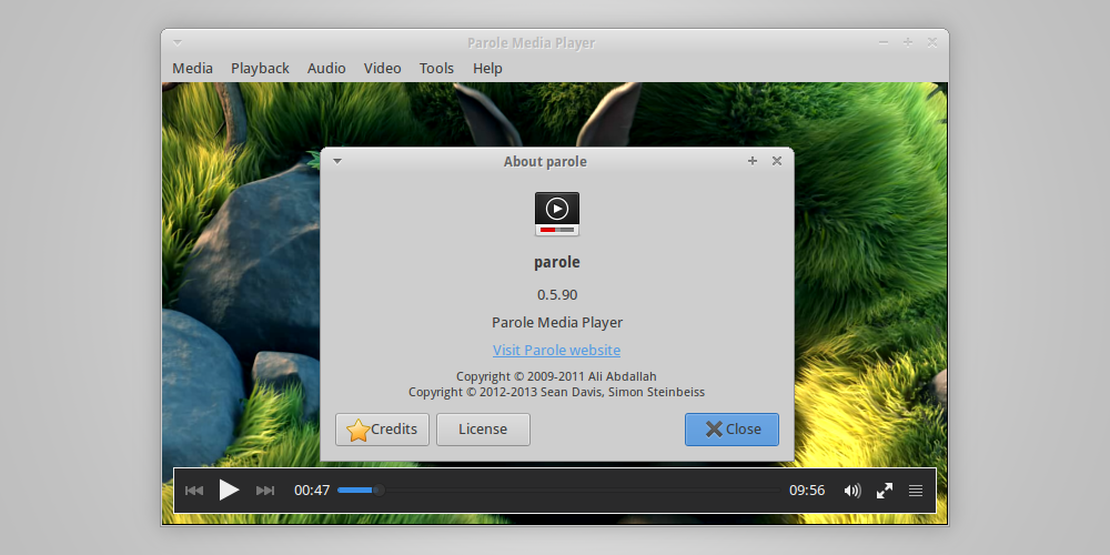Skip to the previous track
Screen dimensions: 1110x555
[194, 490]
